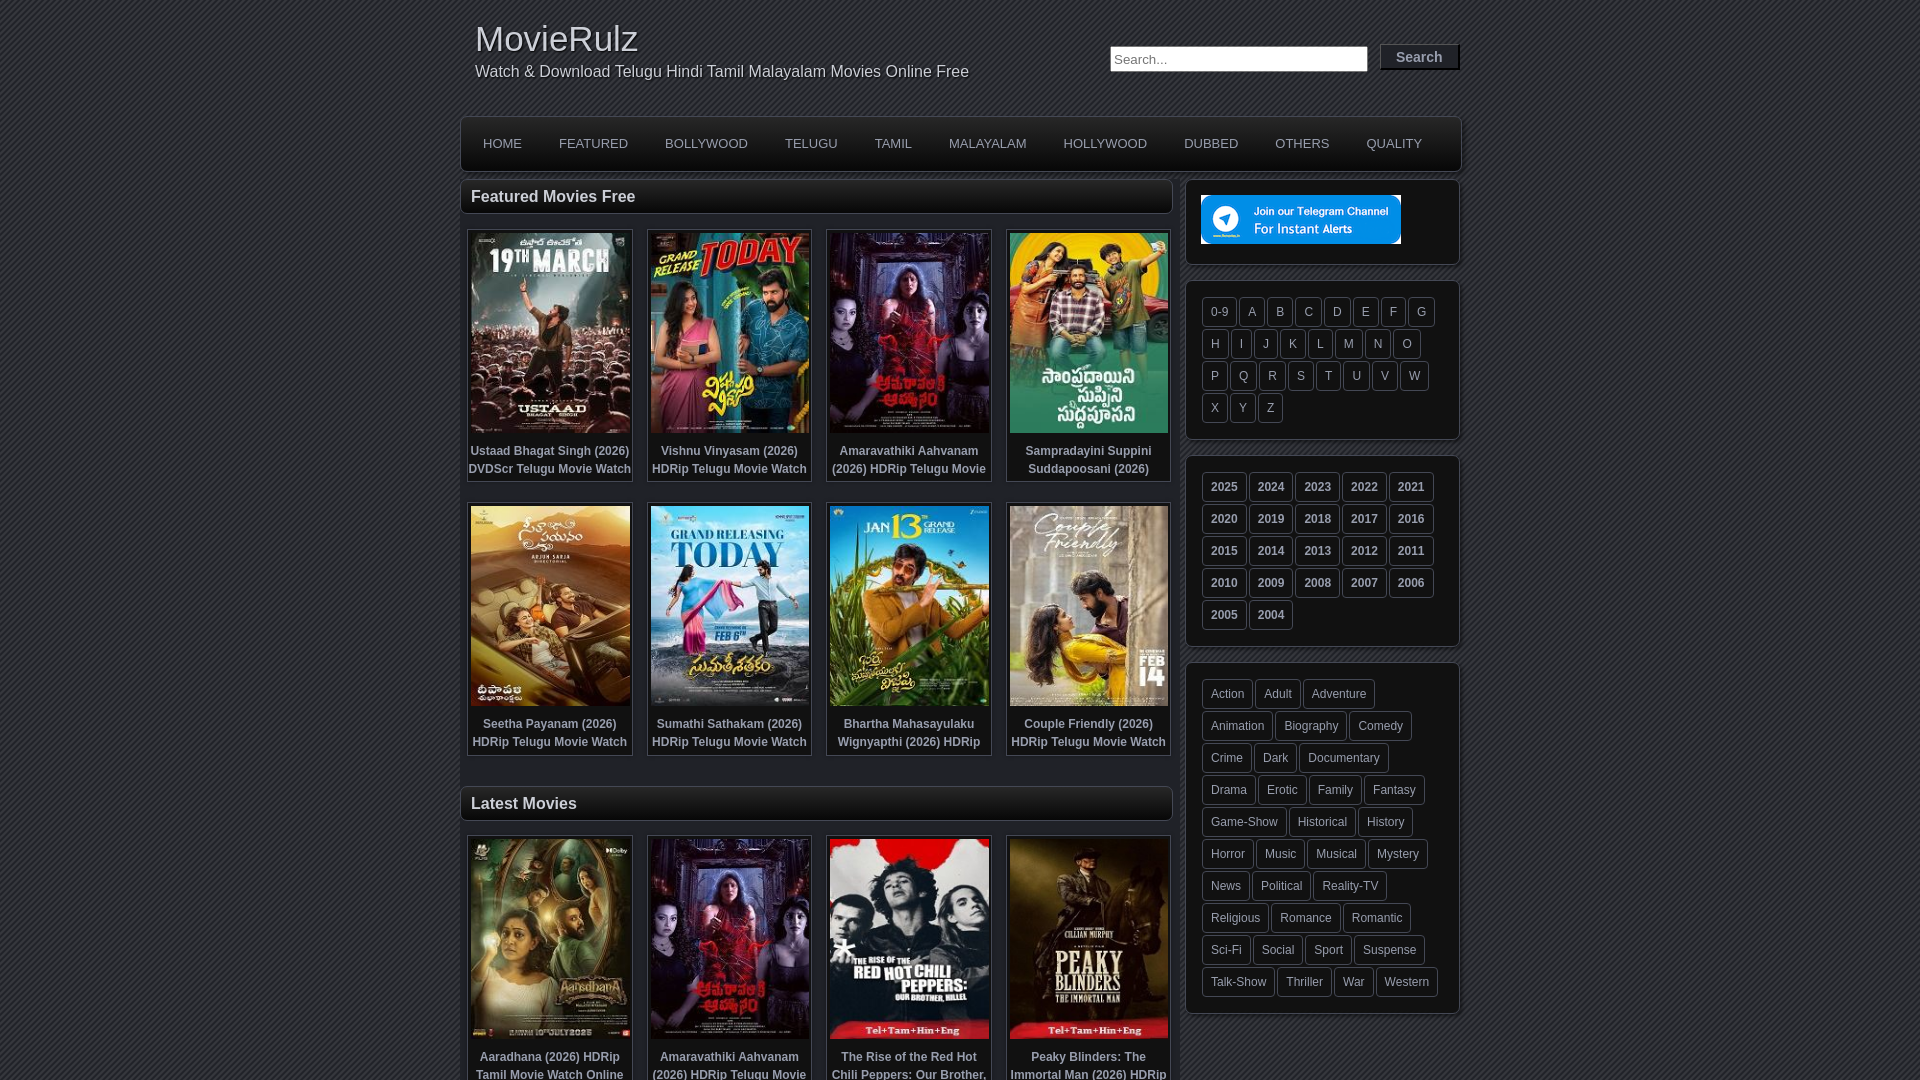Open the Couple Friendly poster
Viewport: 1920px width, 1080px height.
pyautogui.click(x=1089, y=606)
